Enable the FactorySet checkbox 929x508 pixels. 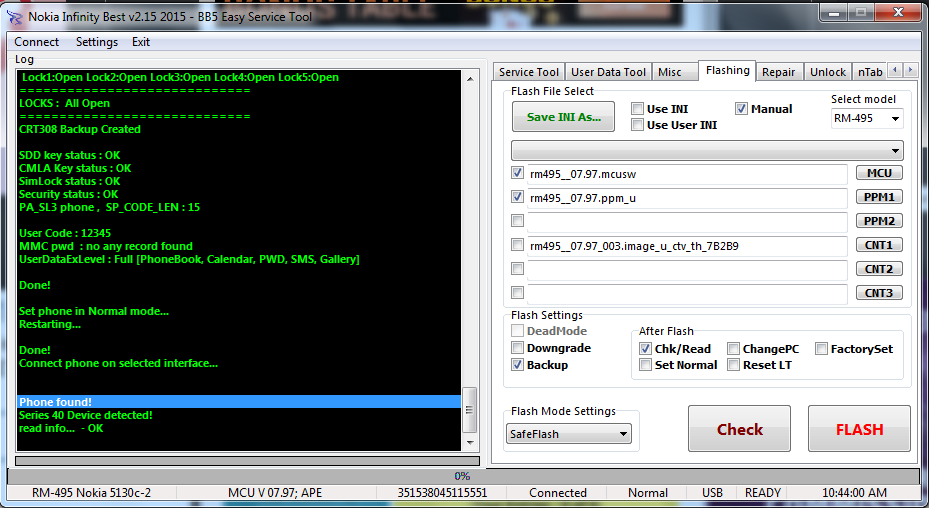pos(821,349)
